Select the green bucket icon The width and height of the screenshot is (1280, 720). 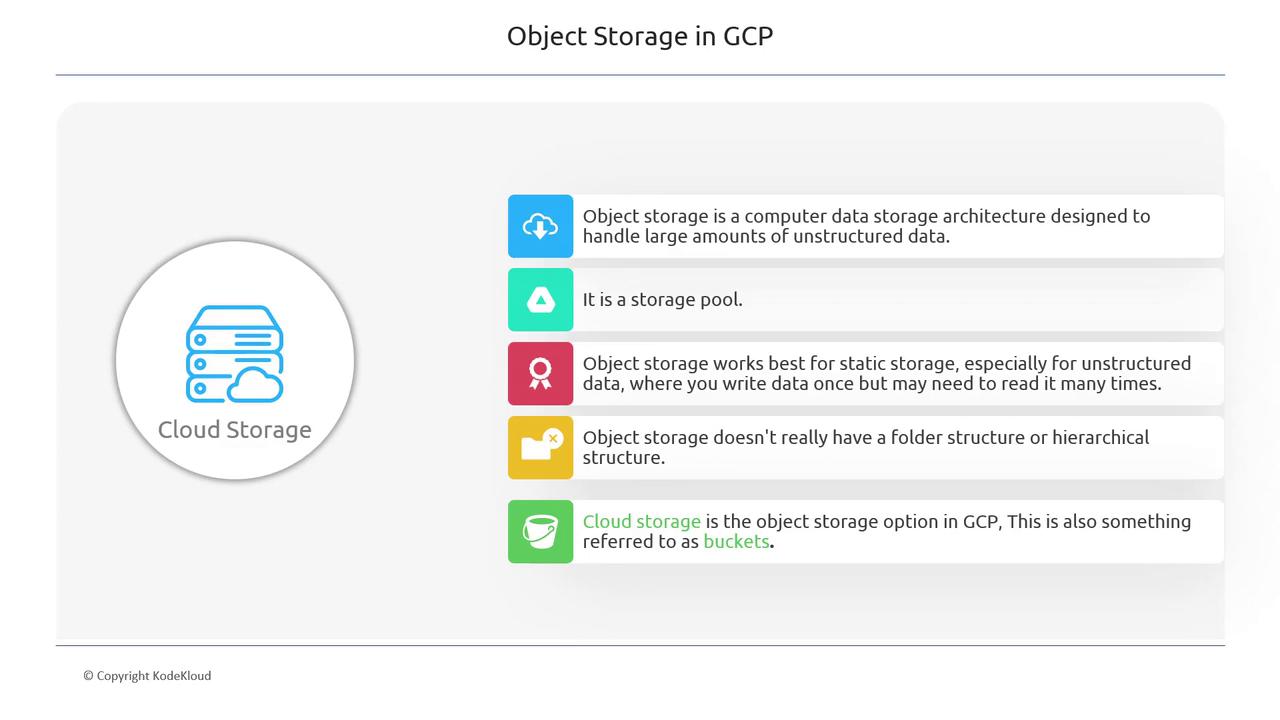click(540, 532)
